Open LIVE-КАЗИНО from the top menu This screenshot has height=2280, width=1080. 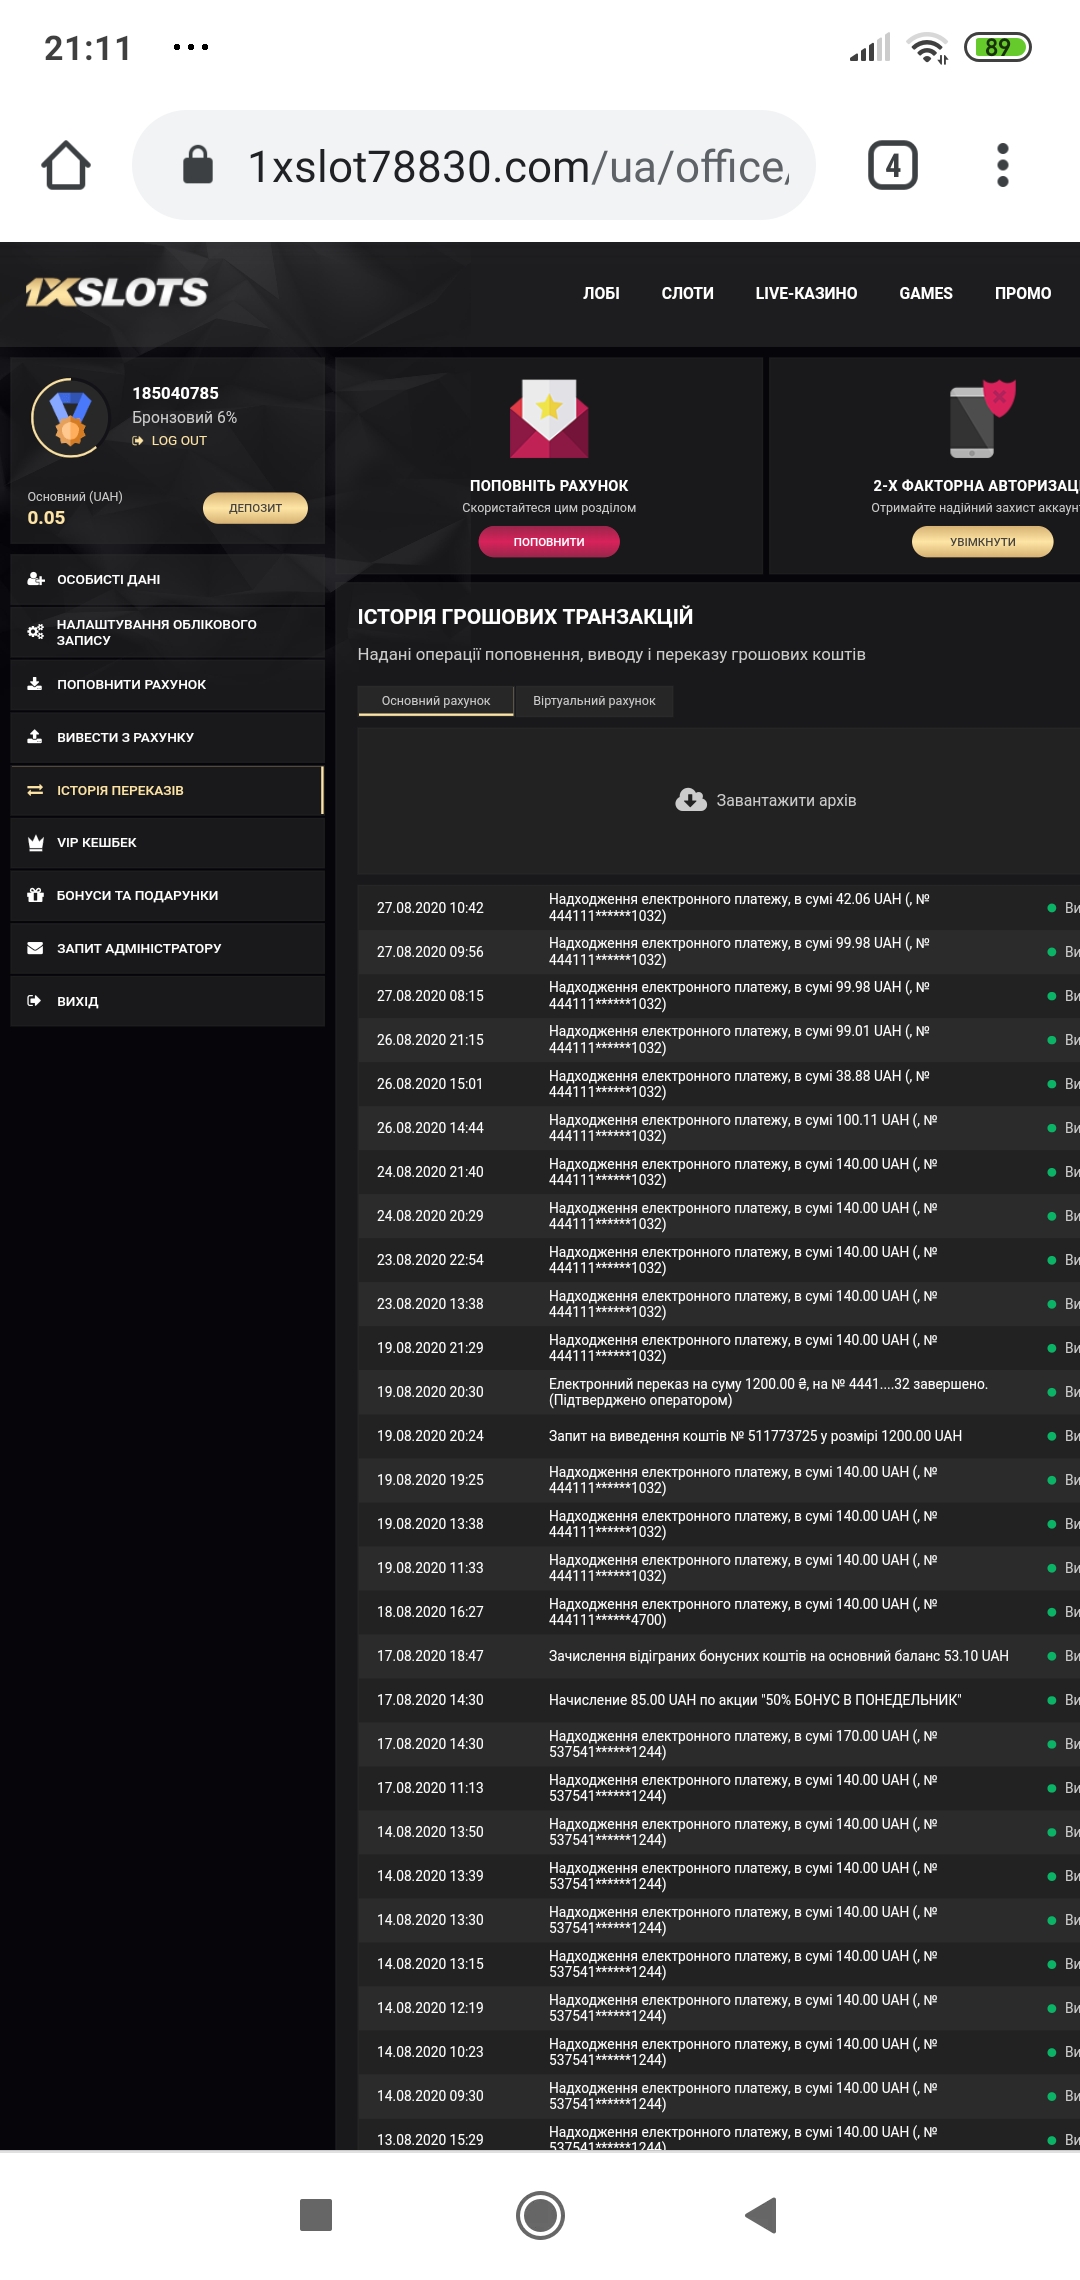point(806,293)
